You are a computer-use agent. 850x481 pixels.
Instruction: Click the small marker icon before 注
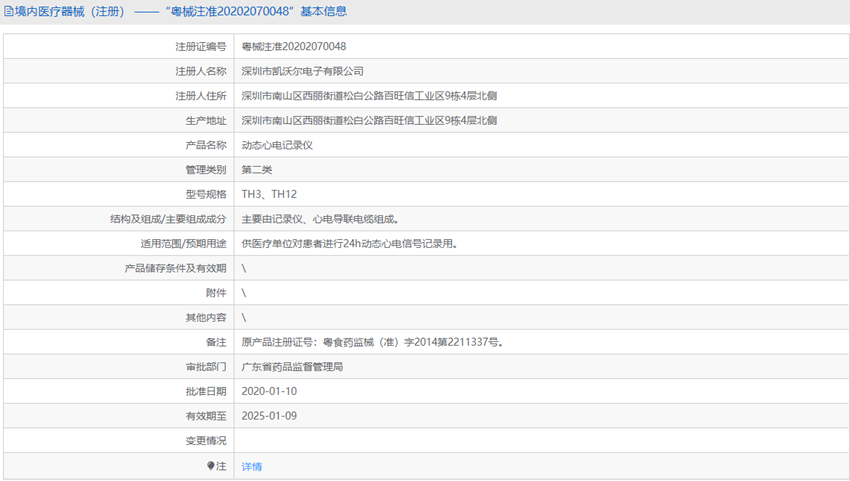[x=211, y=466]
